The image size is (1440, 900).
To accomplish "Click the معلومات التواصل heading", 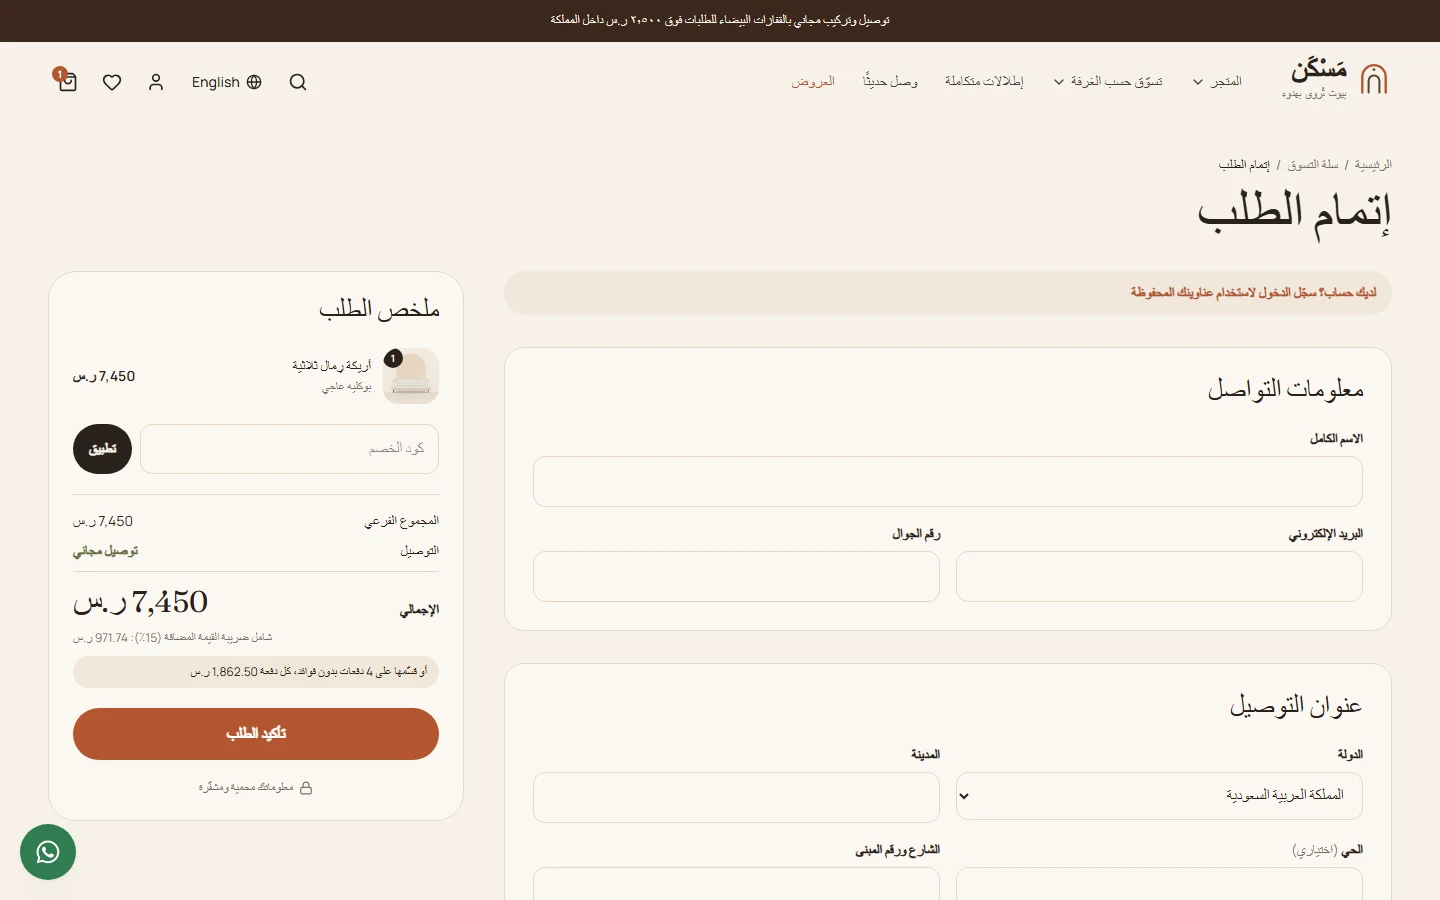I will [x=1286, y=389].
